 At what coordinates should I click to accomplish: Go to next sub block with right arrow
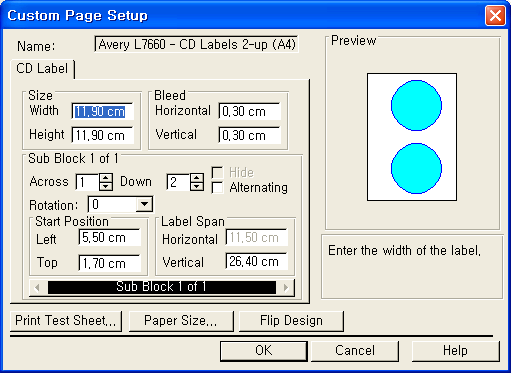click(286, 288)
